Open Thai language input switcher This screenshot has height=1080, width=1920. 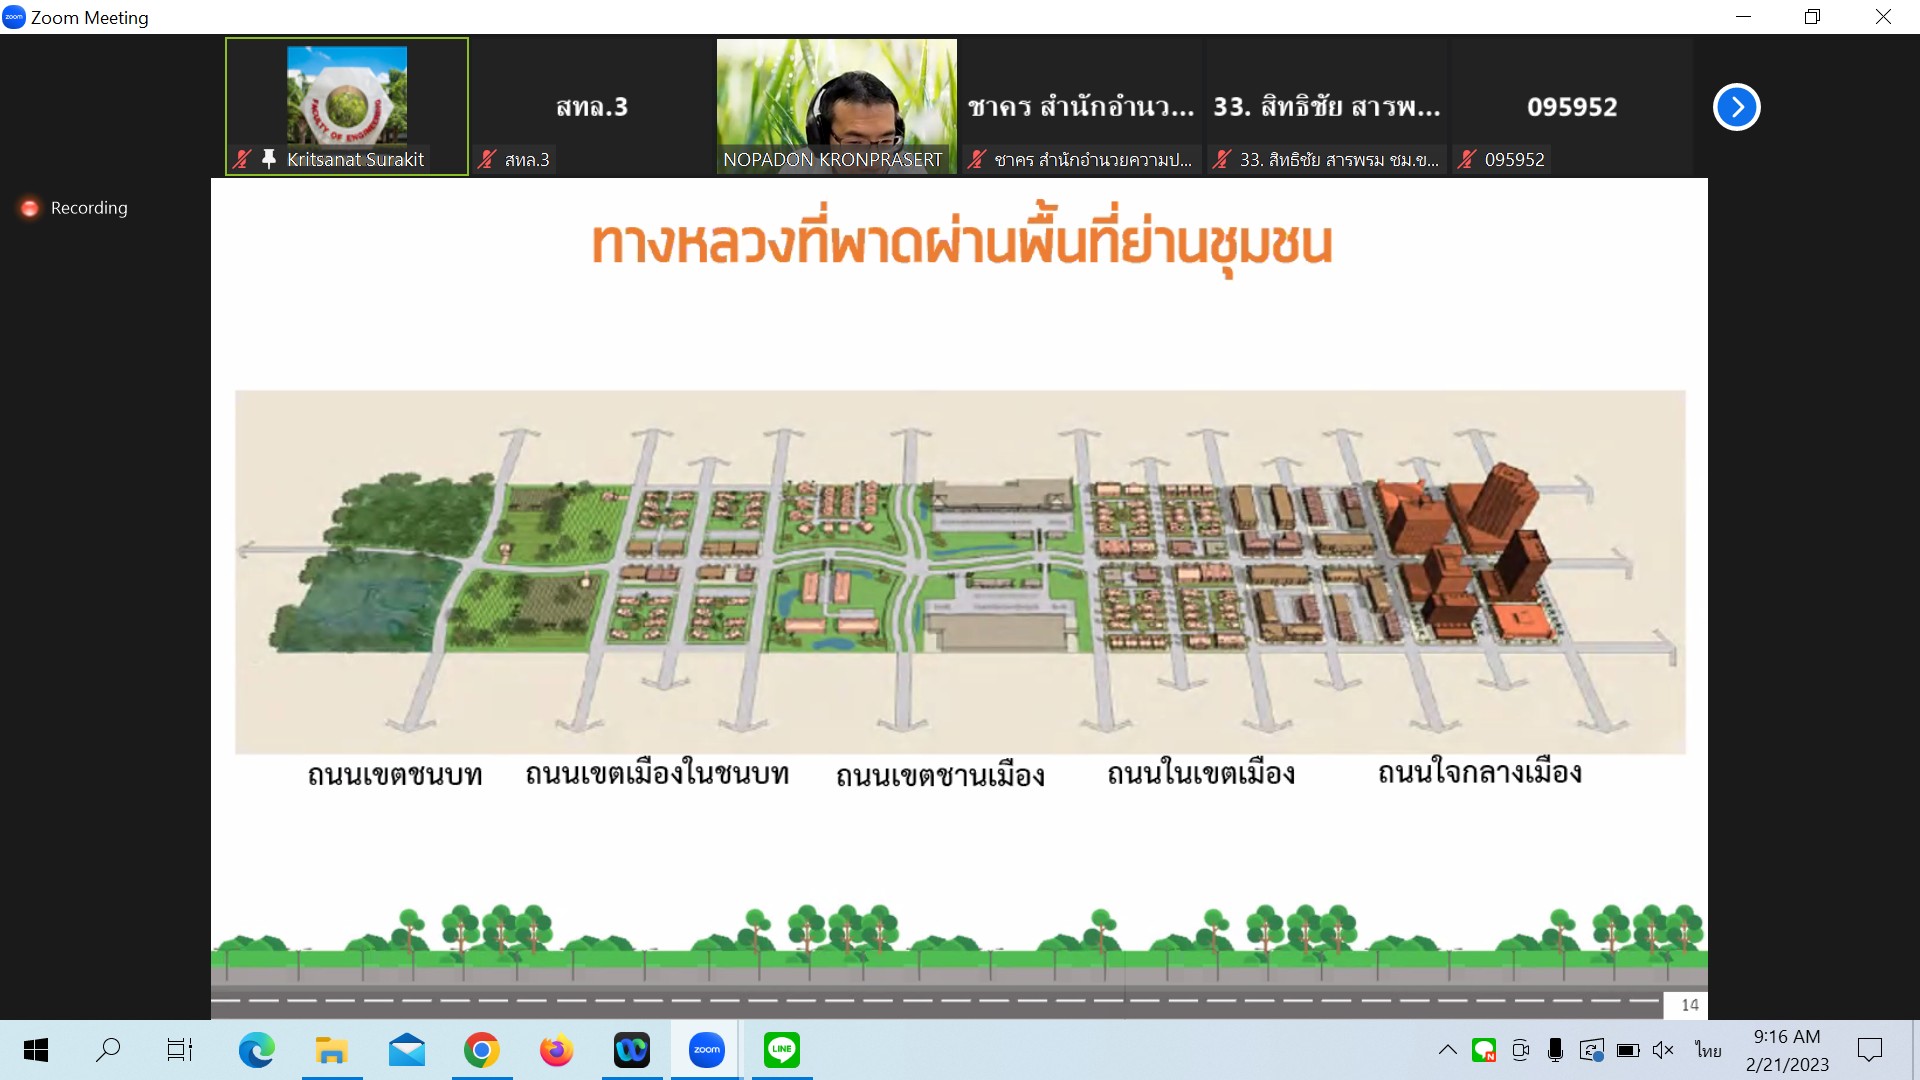[x=1708, y=1050]
